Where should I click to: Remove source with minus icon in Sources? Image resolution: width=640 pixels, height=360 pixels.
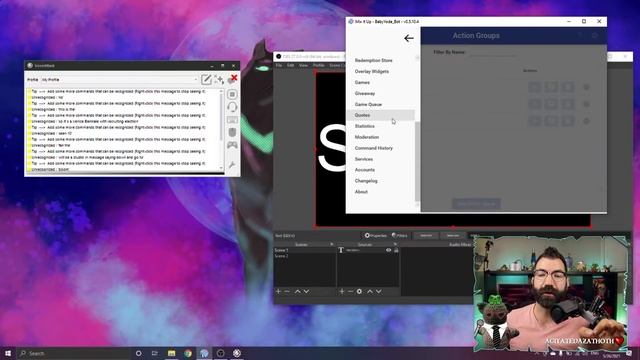click(x=350, y=291)
